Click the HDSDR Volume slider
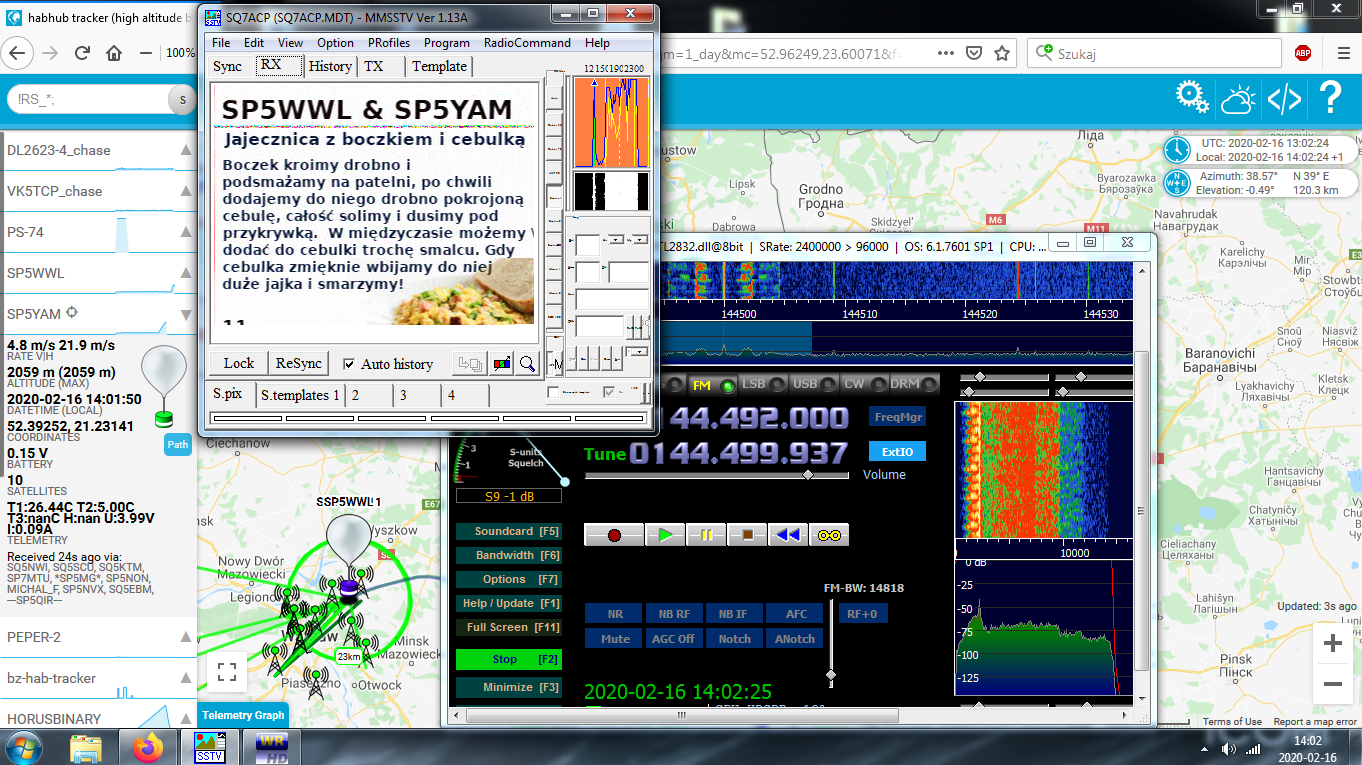The height and width of the screenshot is (765, 1362). 717,476
